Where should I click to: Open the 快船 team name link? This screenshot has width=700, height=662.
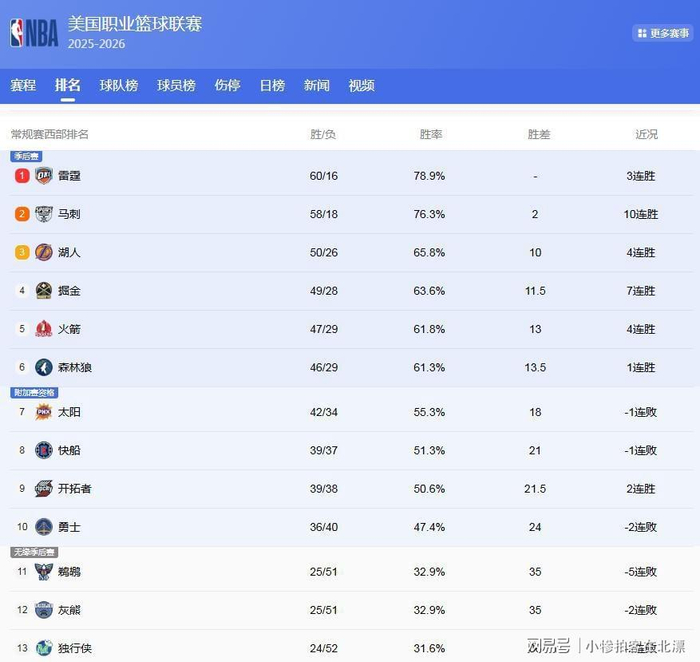pyautogui.click(x=69, y=450)
